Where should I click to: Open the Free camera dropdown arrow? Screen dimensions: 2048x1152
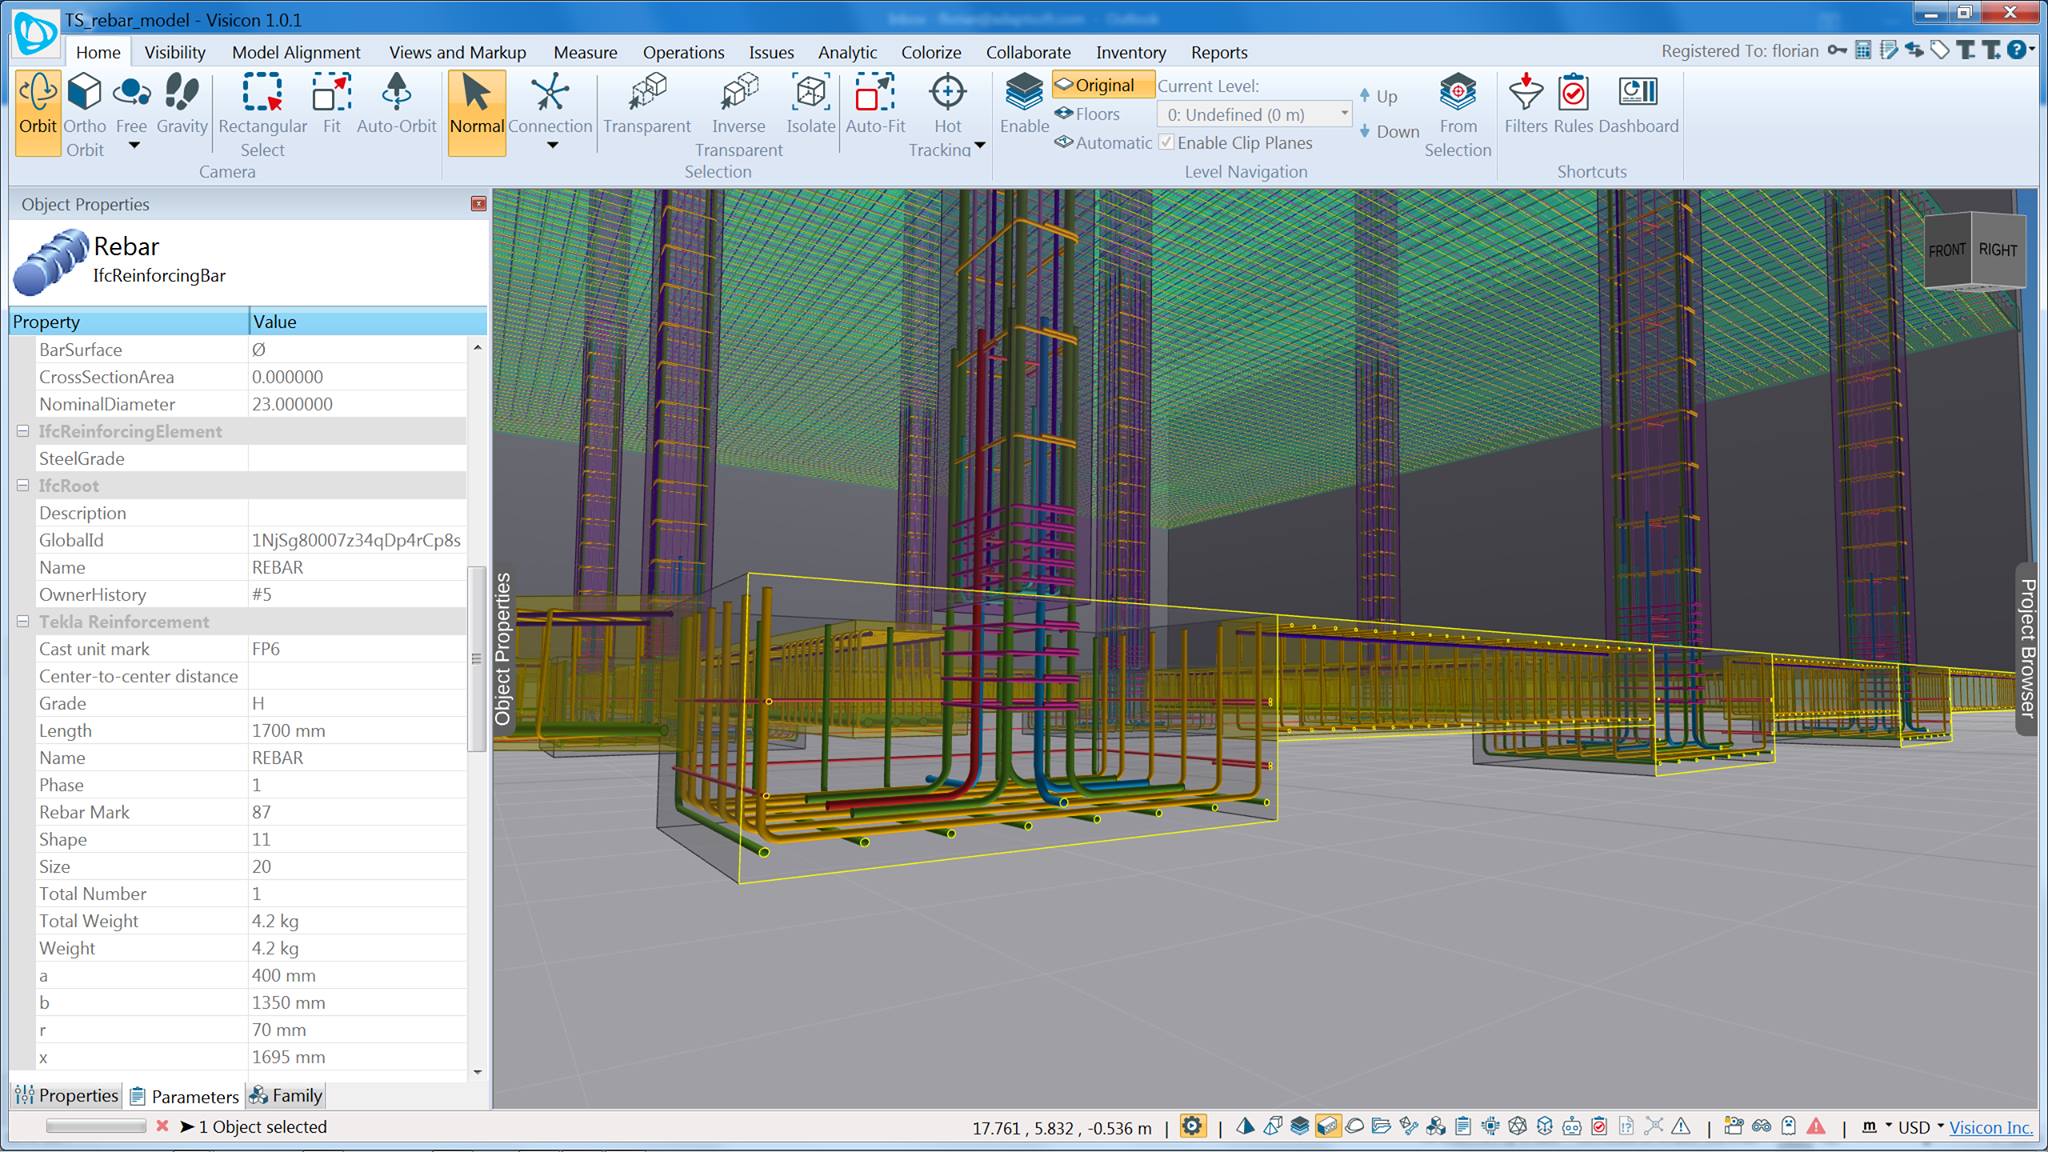(133, 146)
